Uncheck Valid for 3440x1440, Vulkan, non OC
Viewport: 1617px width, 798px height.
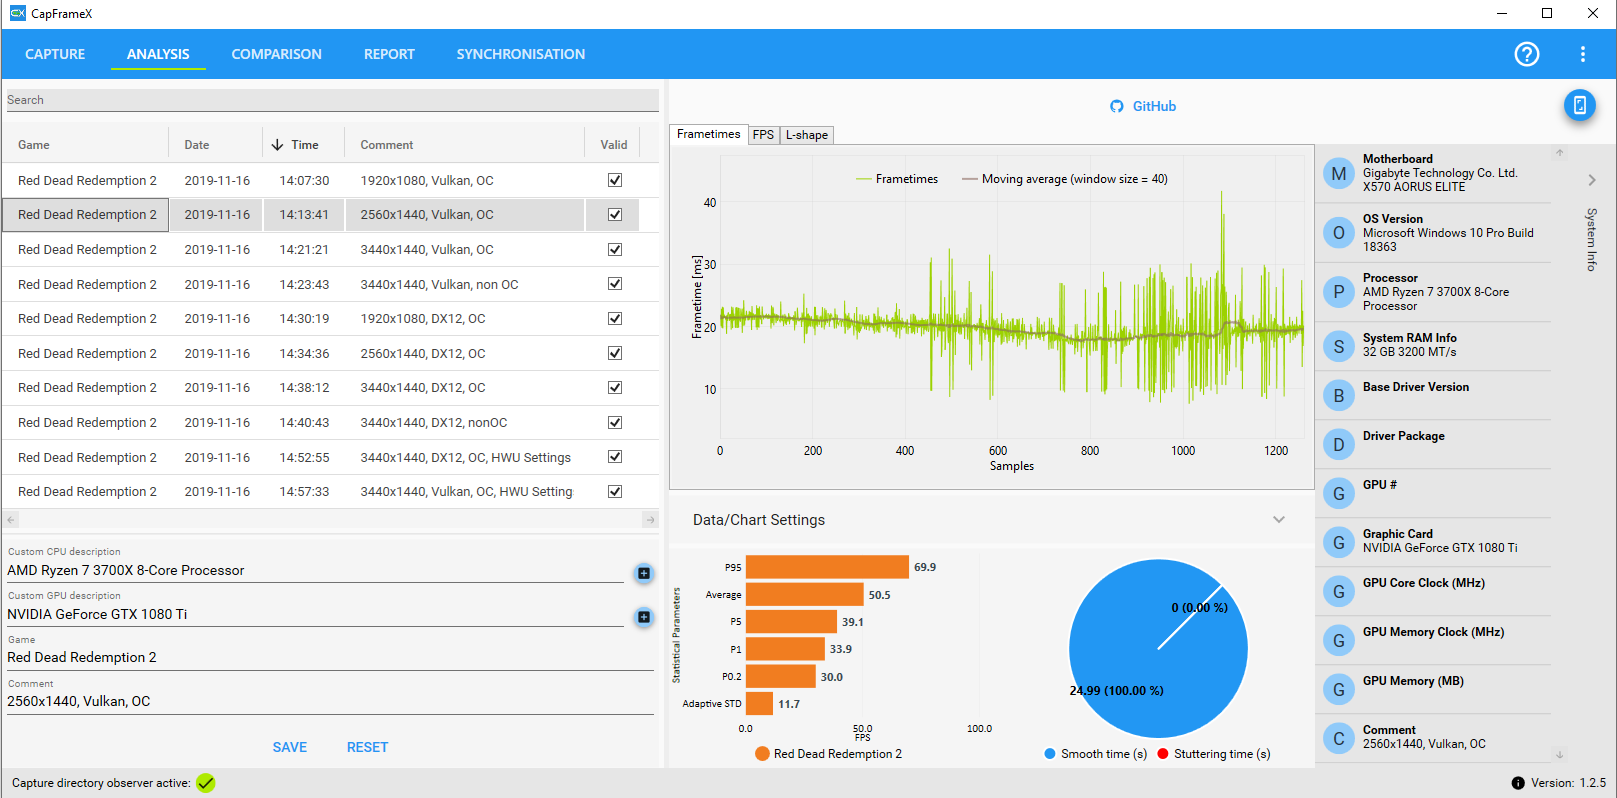(615, 284)
